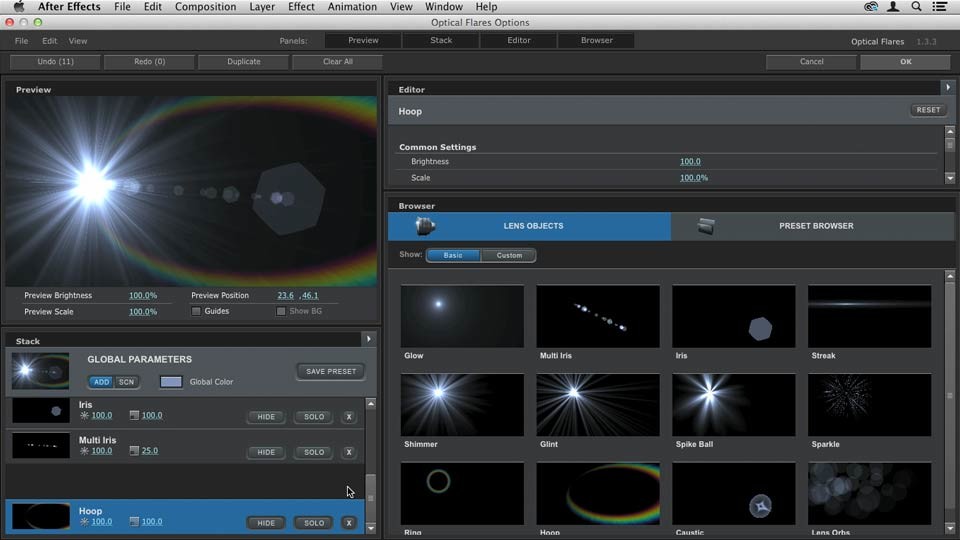Click the Clear All button
Image resolution: width=960 pixels, height=540 pixels.
click(x=337, y=62)
